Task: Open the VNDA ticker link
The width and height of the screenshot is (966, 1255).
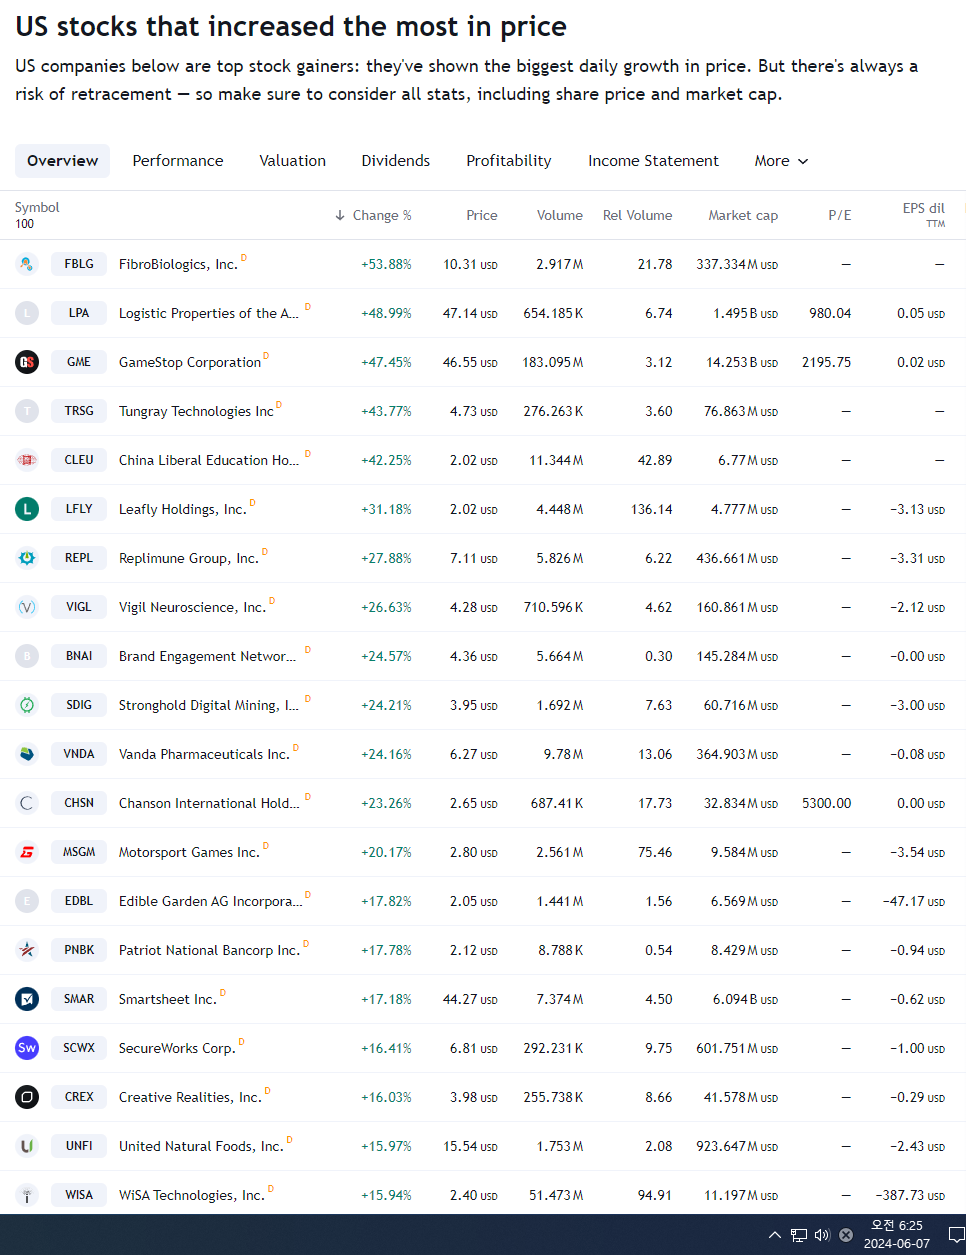Action: 79,754
